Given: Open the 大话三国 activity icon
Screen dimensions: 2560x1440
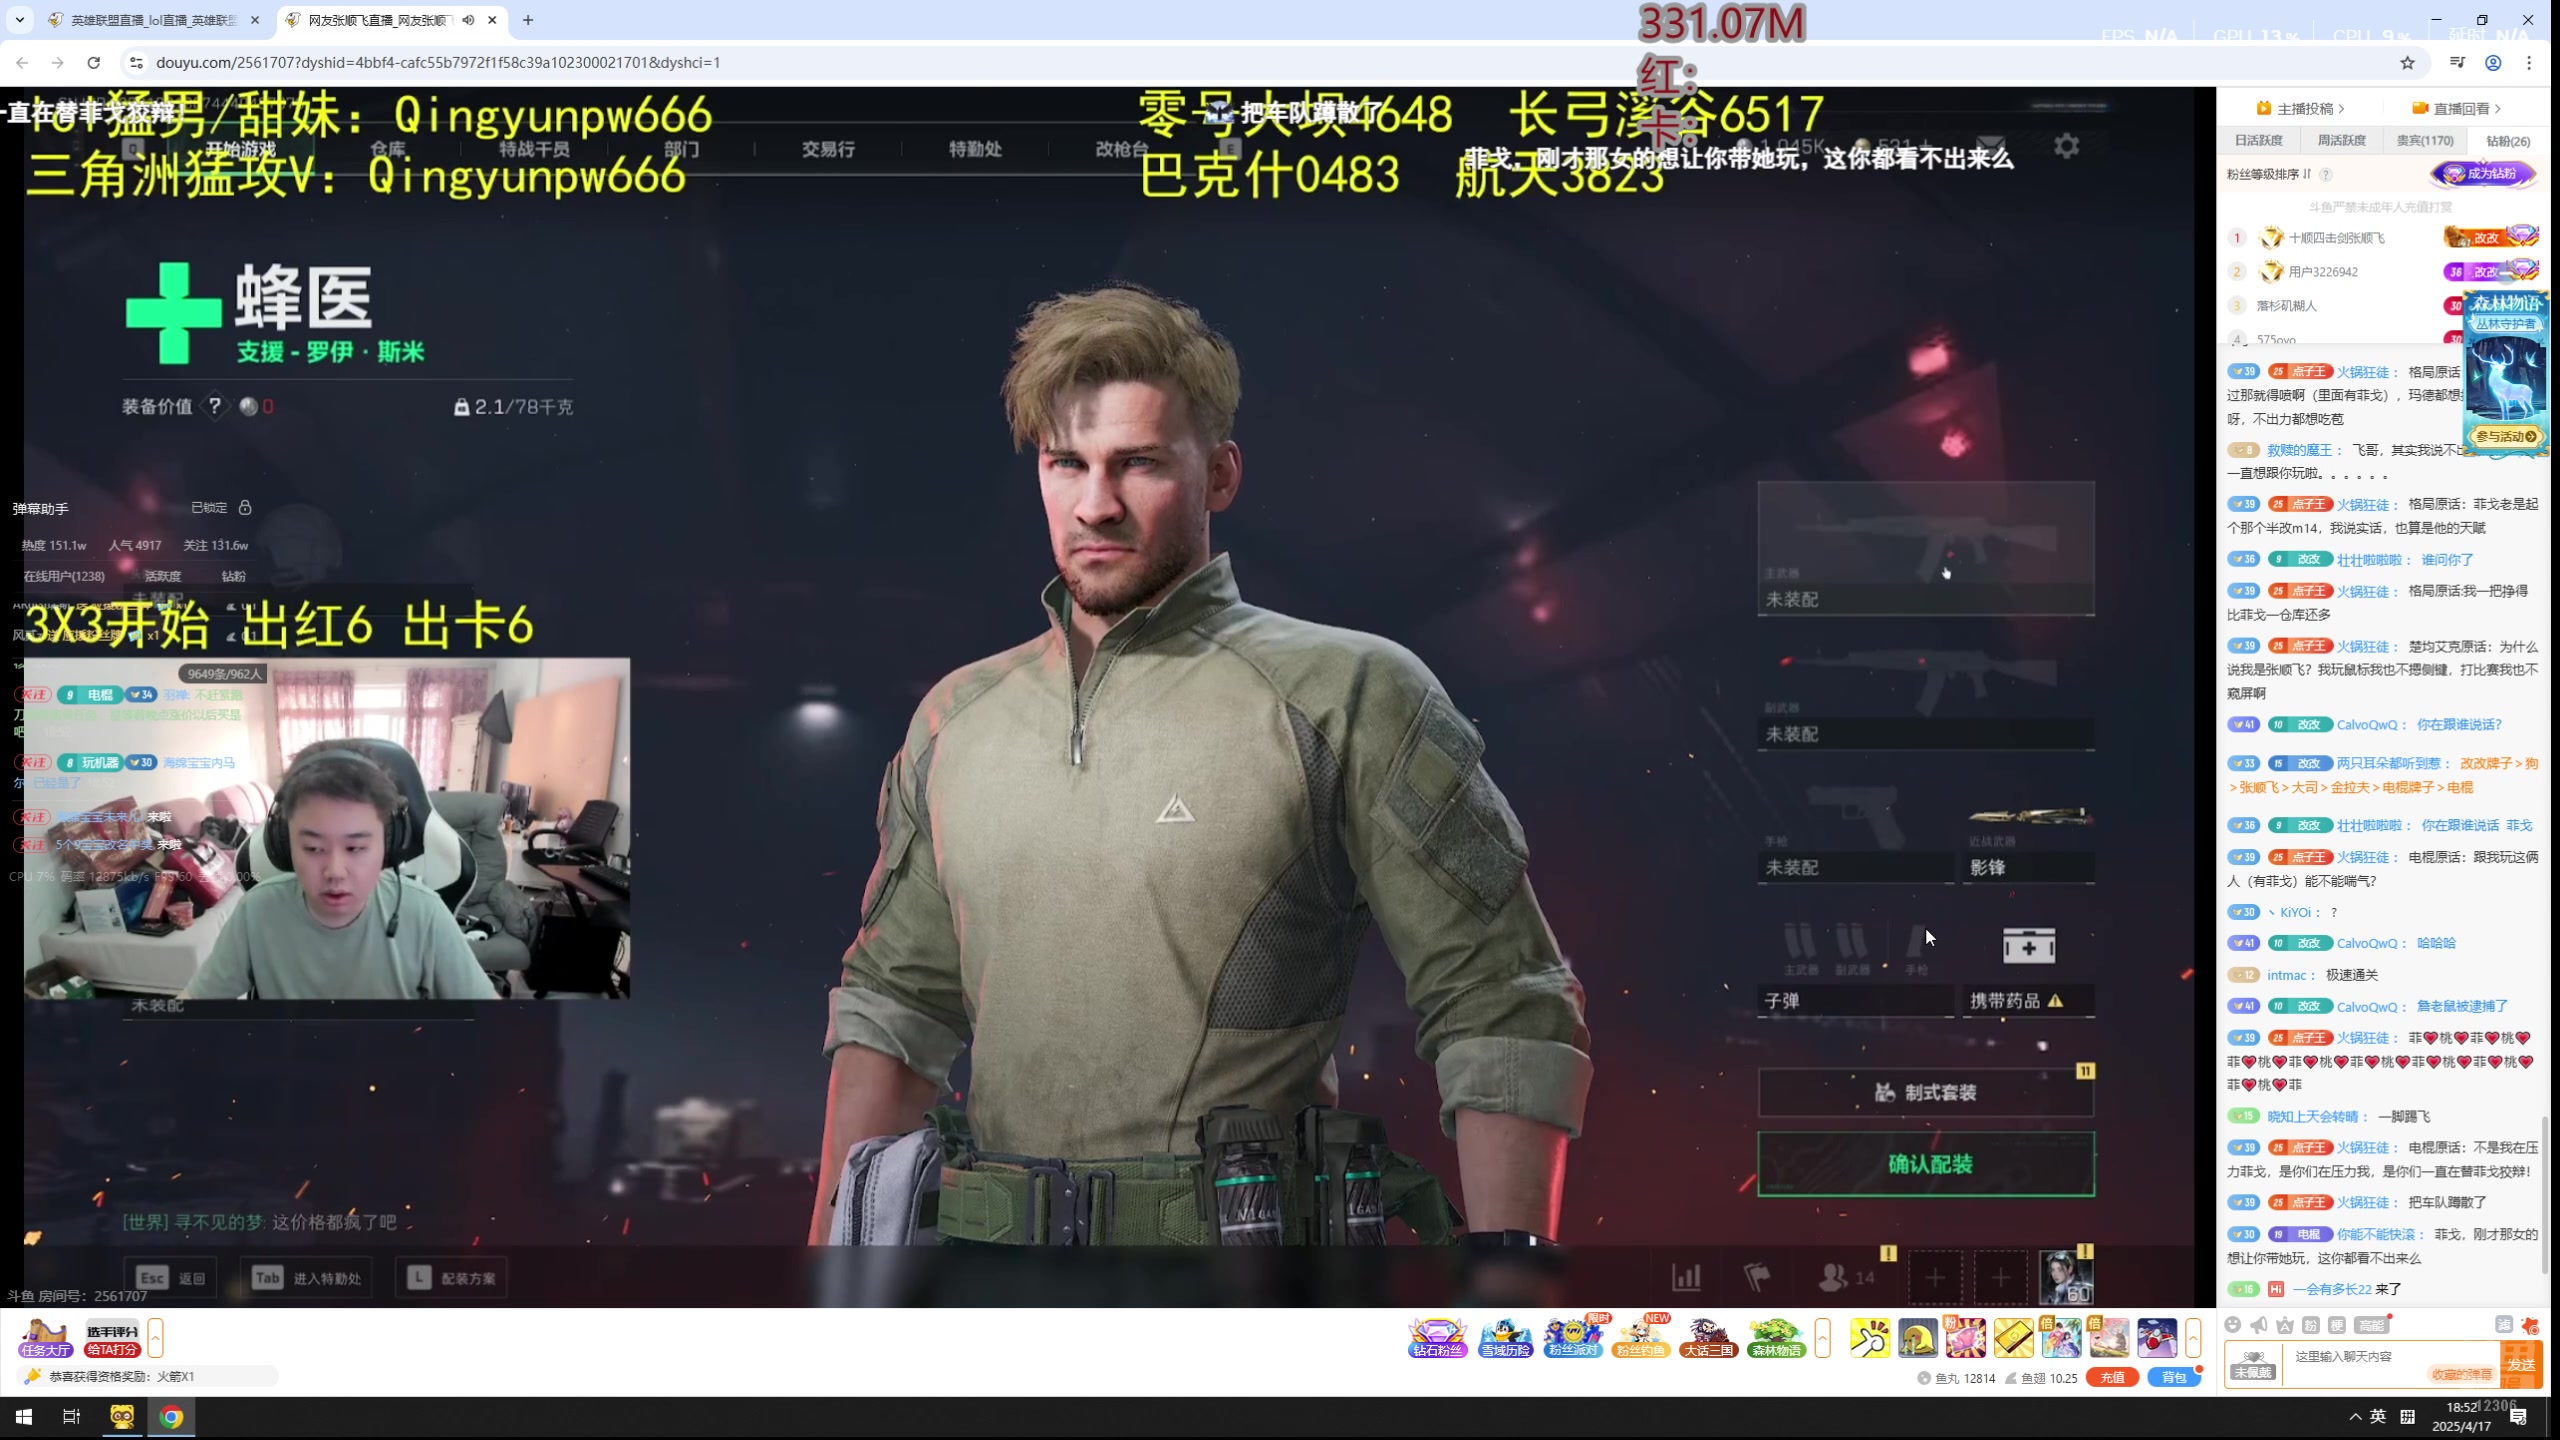Looking at the screenshot, I should tap(1708, 1338).
